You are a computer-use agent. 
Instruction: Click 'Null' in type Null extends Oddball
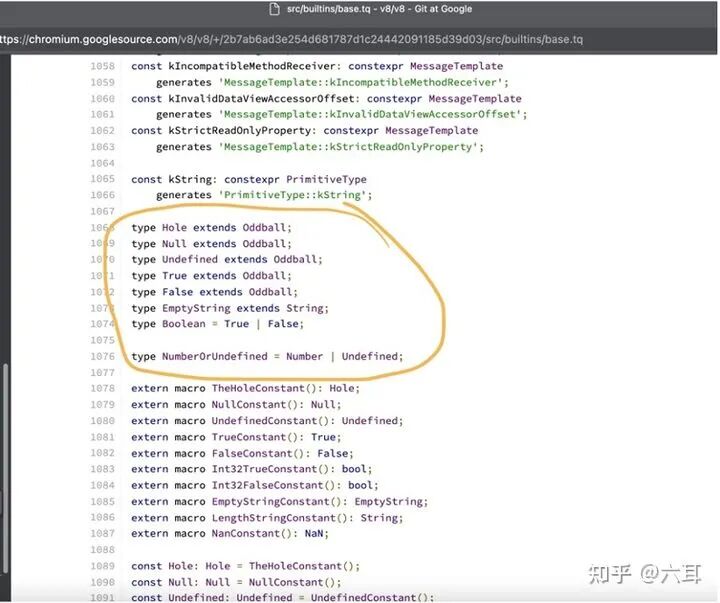(174, 244)
